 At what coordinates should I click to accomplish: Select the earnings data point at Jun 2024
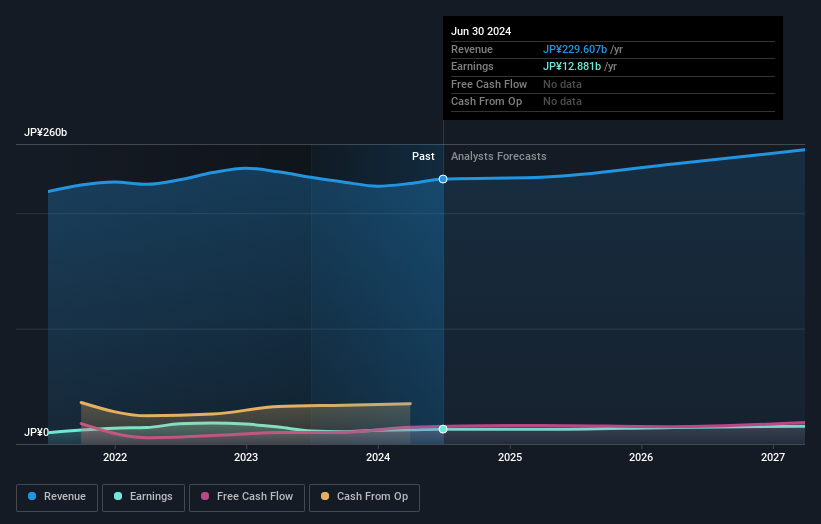443,429
